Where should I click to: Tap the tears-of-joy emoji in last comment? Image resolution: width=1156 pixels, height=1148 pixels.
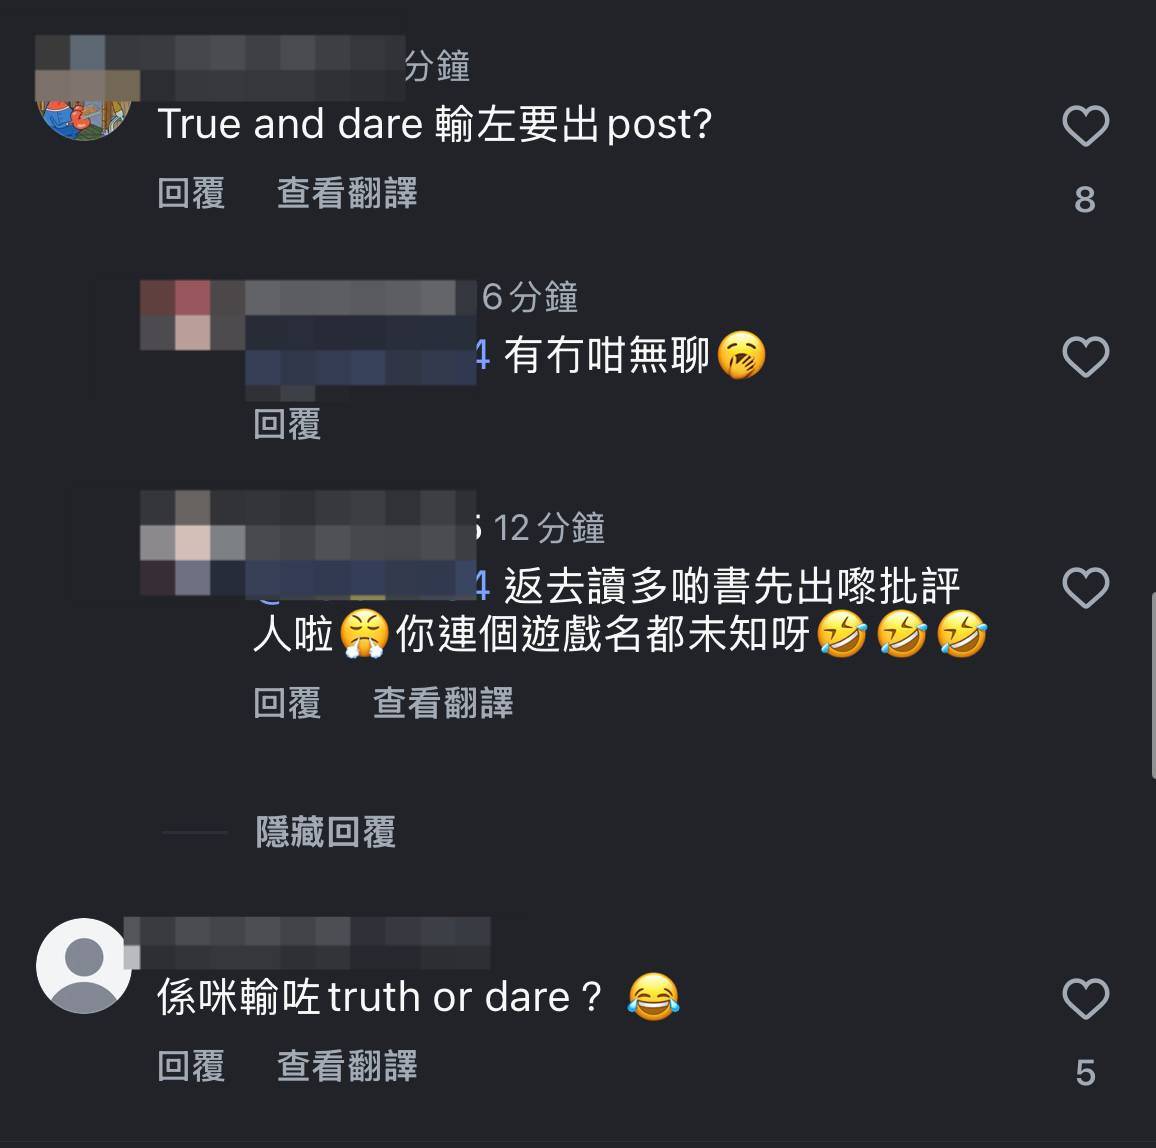coord(653,997)
